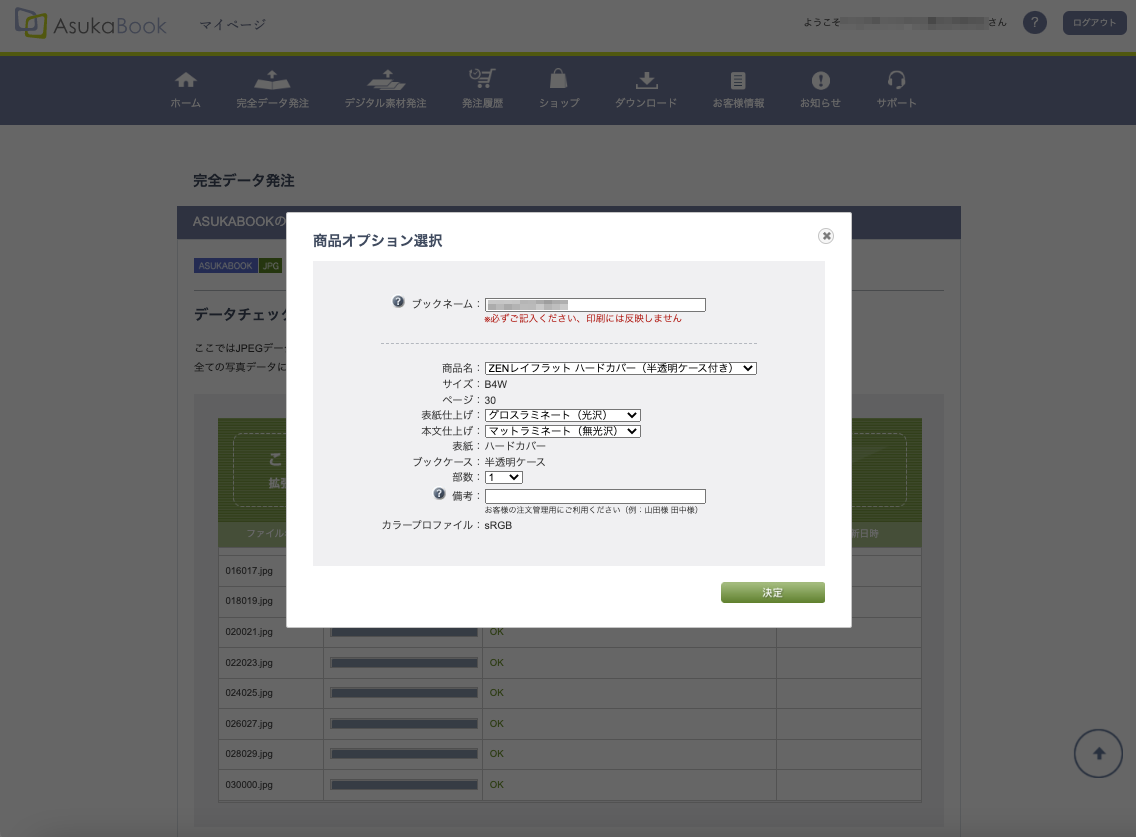Open the 表紙仕上げ dropdown
The height and width of the screenshot is (837, 1136).
pyautogui.click(x=562, y=415)
